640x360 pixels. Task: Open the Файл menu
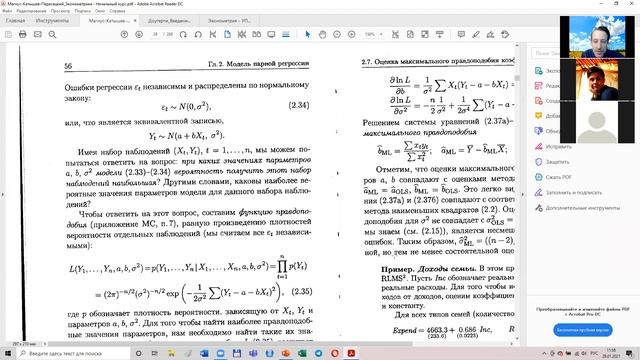7,11
